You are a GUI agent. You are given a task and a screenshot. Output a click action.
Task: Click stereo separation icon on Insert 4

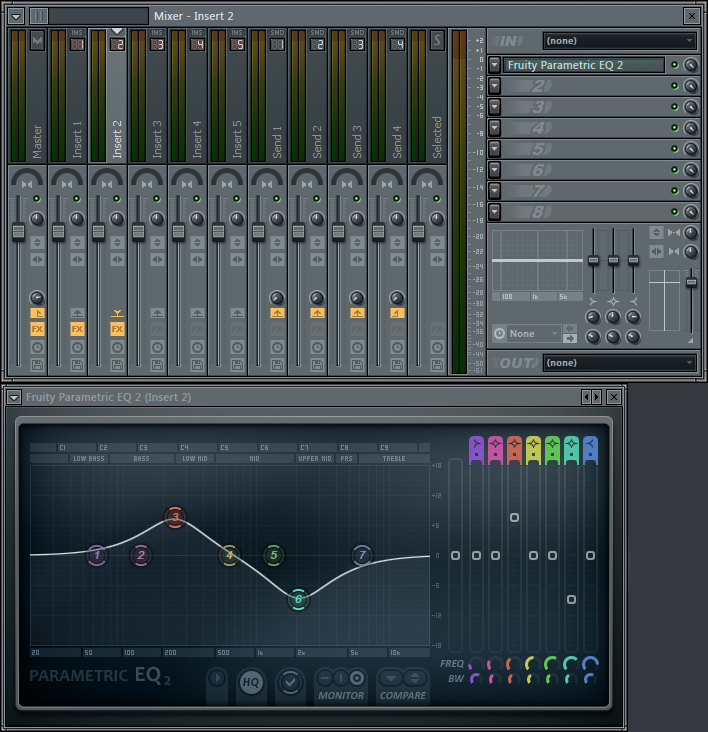197,259
